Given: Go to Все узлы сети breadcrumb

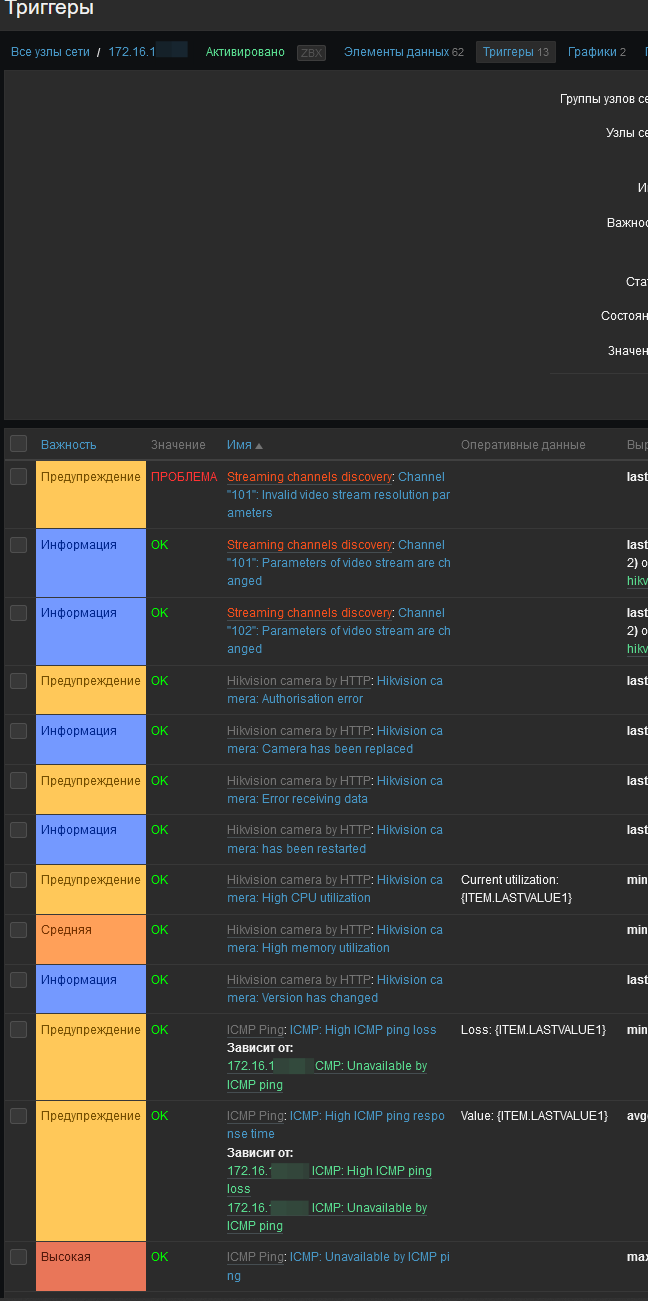Looking at the screenshot, I should pyautogui.click(x=50, y=52).
